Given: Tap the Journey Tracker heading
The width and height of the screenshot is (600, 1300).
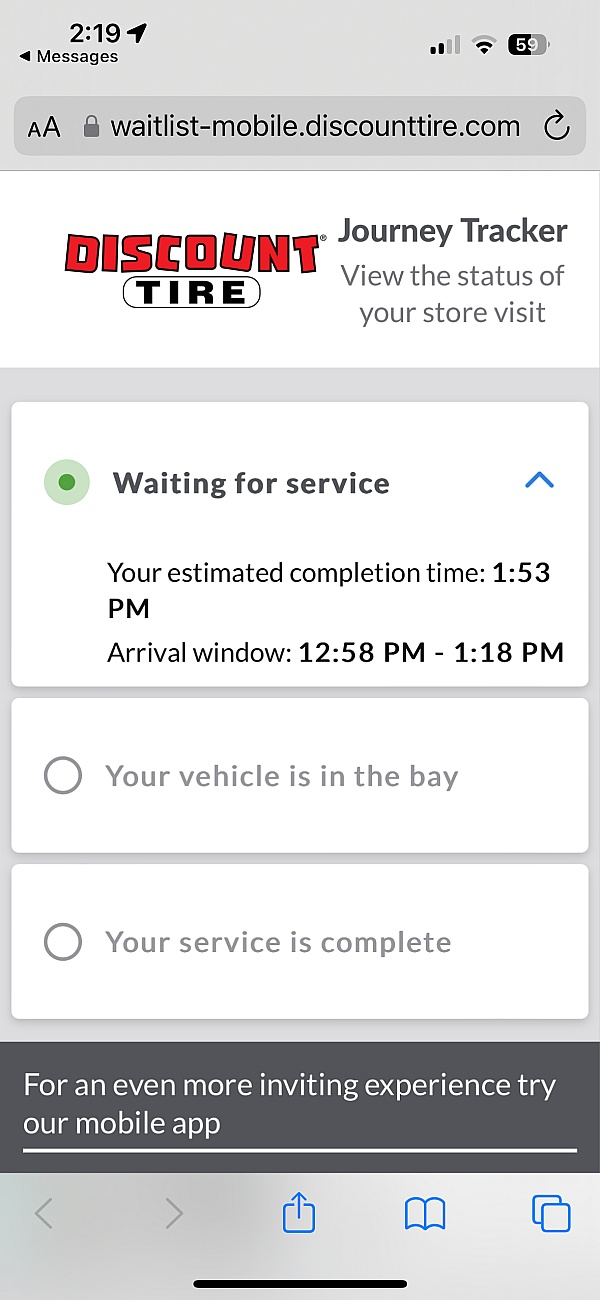Looking at the screenshot, I should (x=452, y=231).
